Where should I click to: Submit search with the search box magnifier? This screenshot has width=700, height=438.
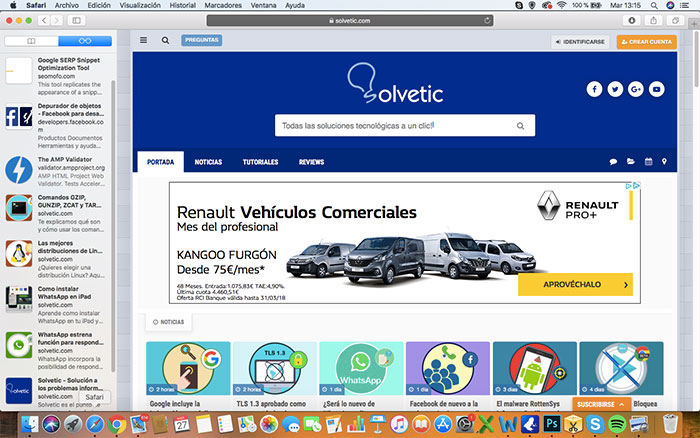click(x=520, y=126)
